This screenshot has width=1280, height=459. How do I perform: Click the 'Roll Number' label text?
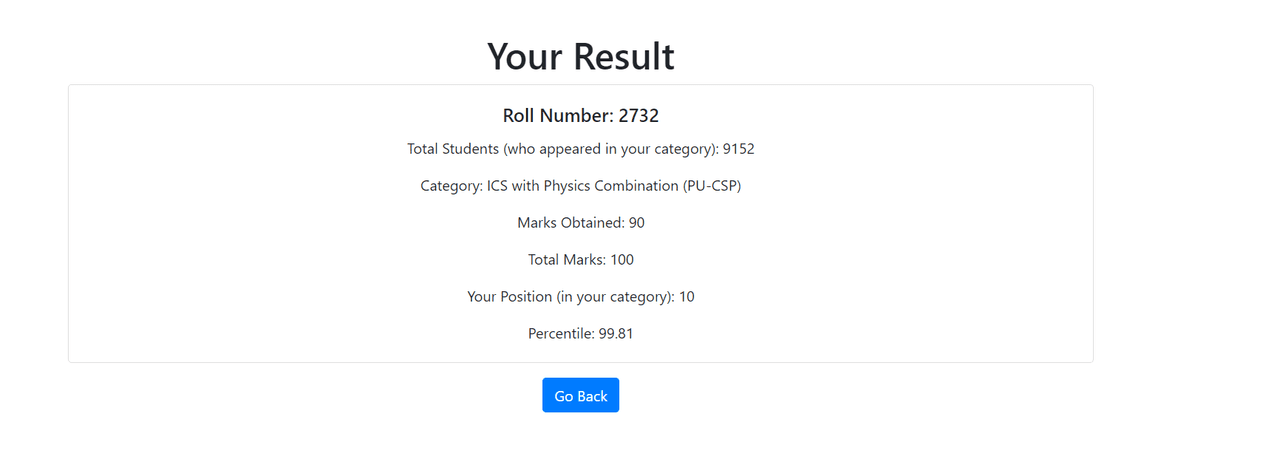[557, 116]
